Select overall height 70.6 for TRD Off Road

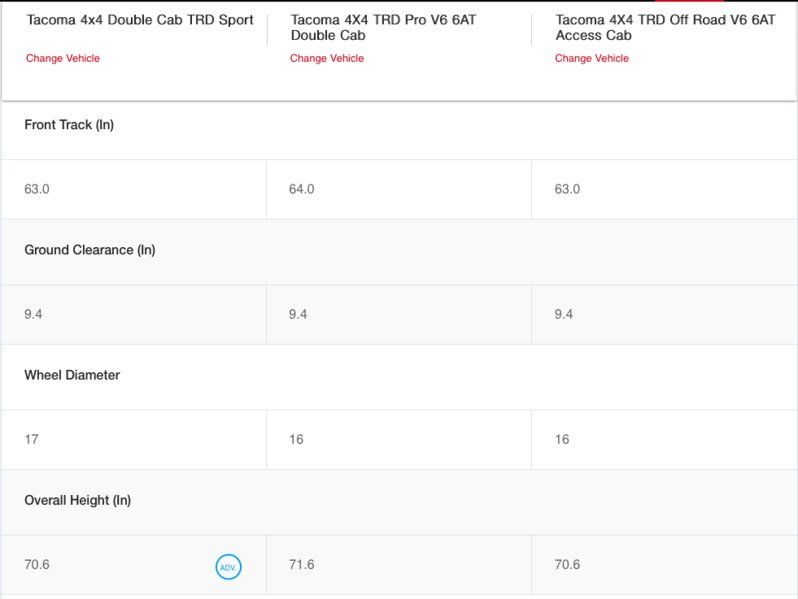coord(567,565)
